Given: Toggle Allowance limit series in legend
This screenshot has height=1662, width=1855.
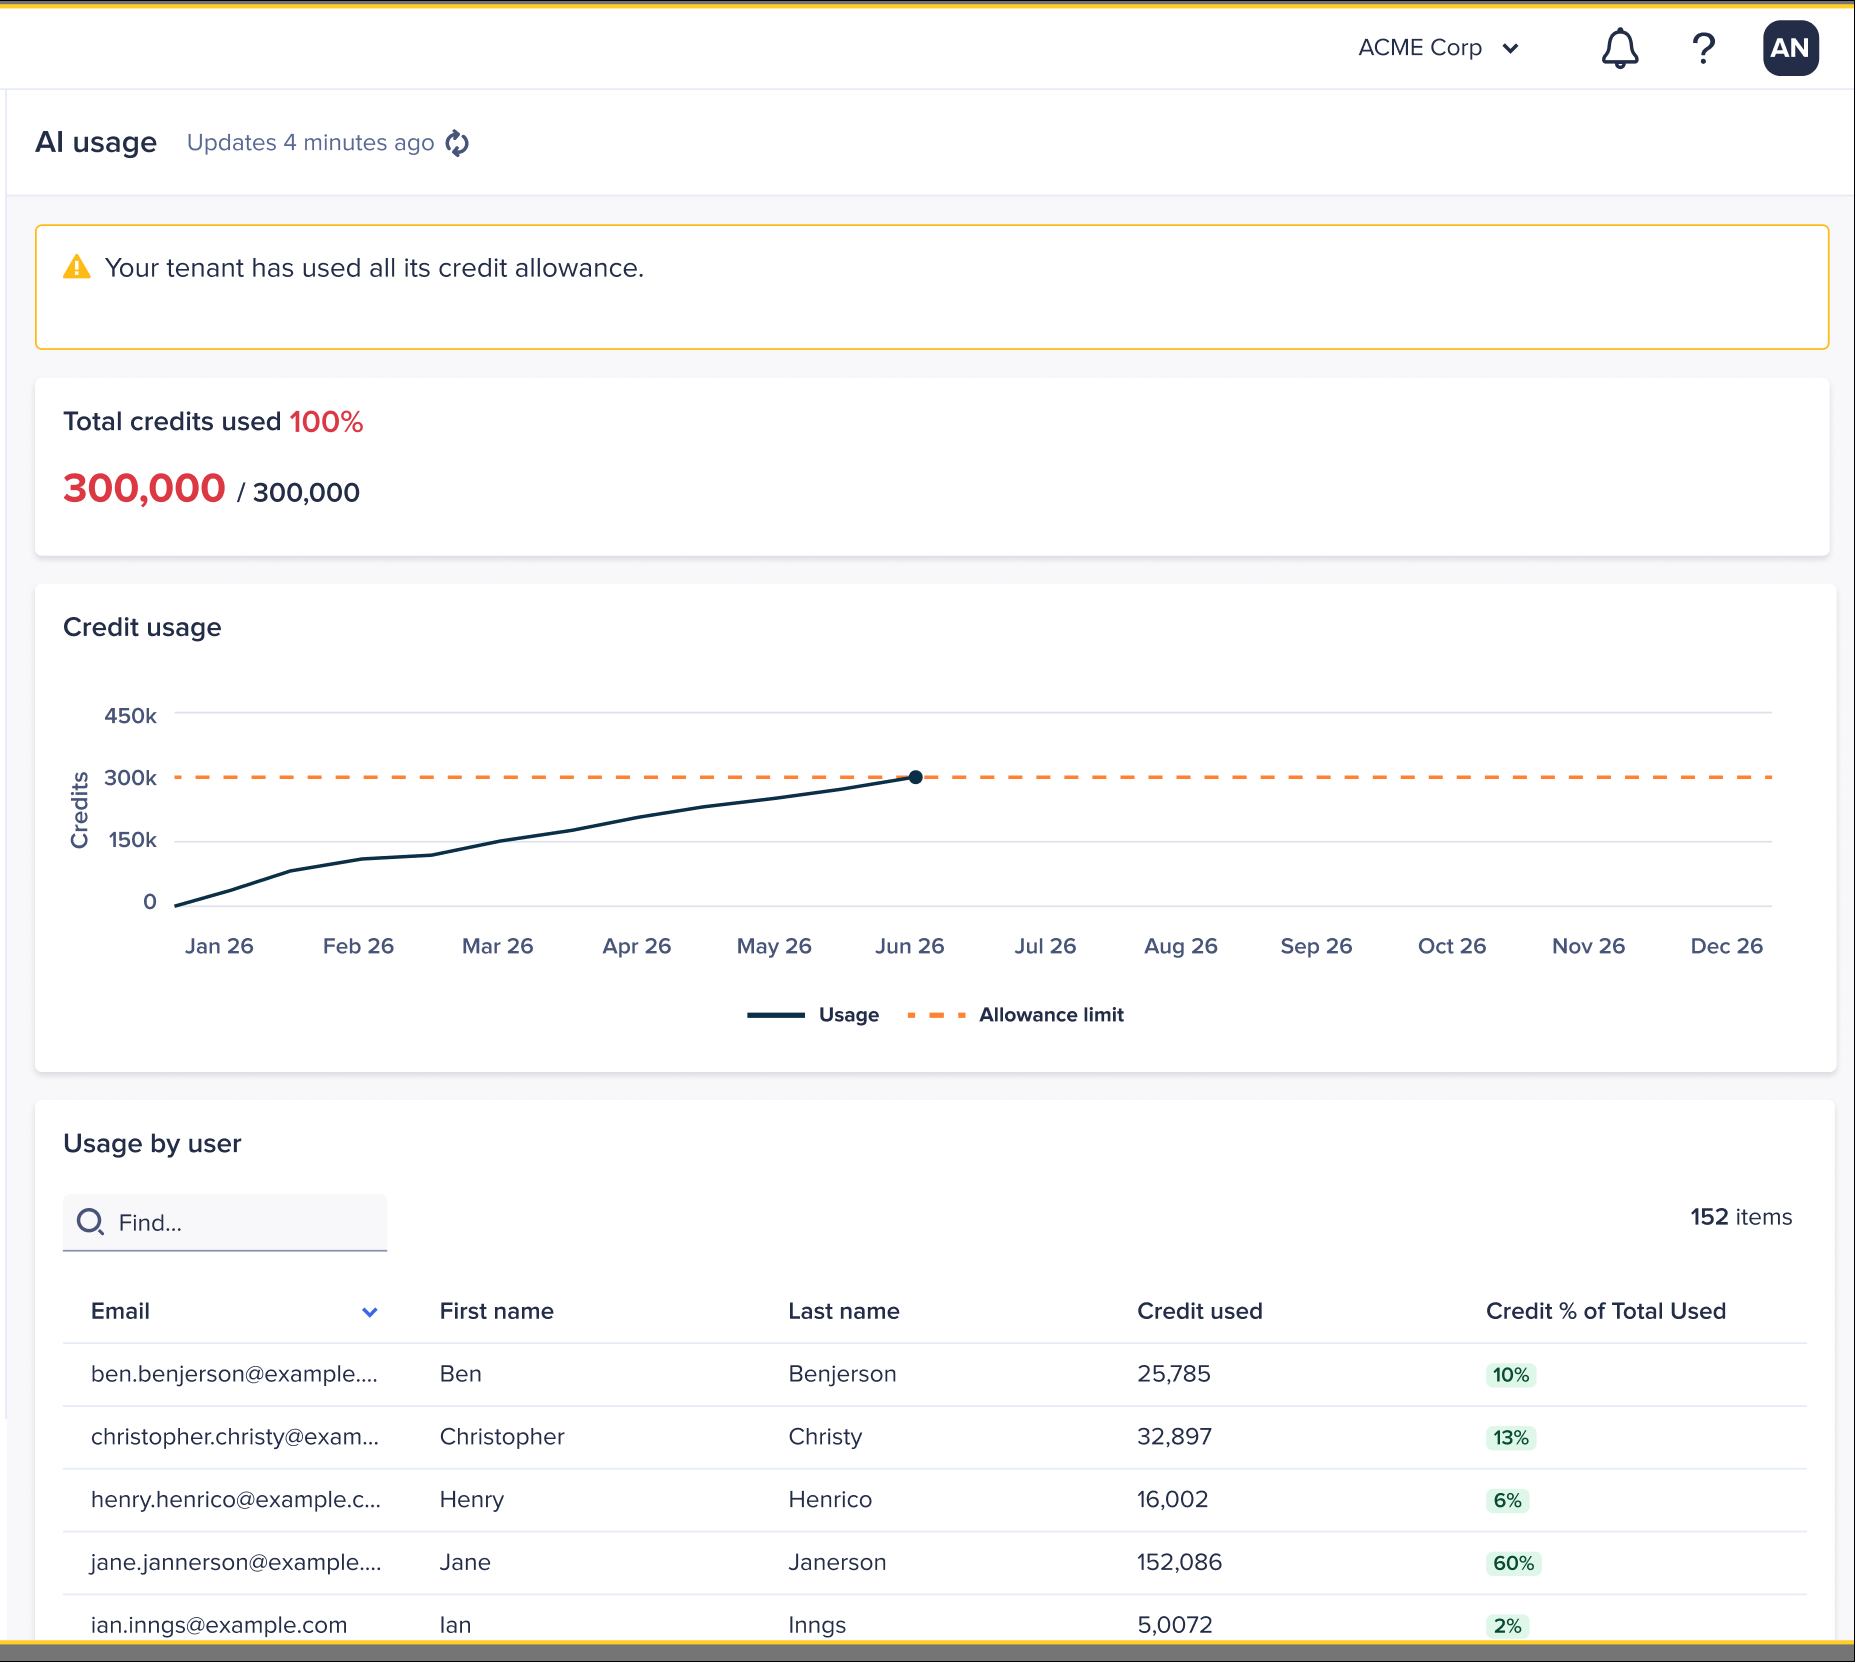Looking at the screenshot, I should click(1015, 1015).
